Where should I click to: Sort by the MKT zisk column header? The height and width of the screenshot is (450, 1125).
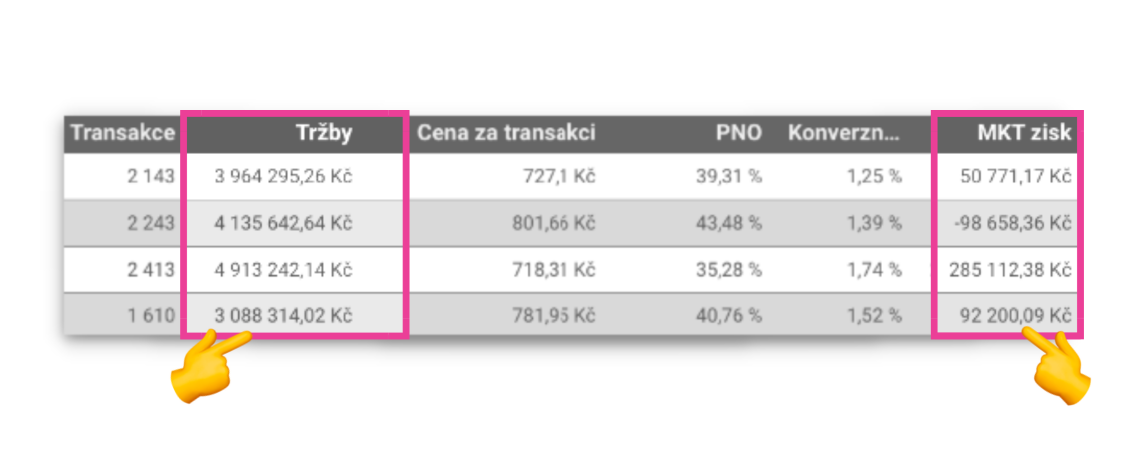click(x=1024, y=133)
